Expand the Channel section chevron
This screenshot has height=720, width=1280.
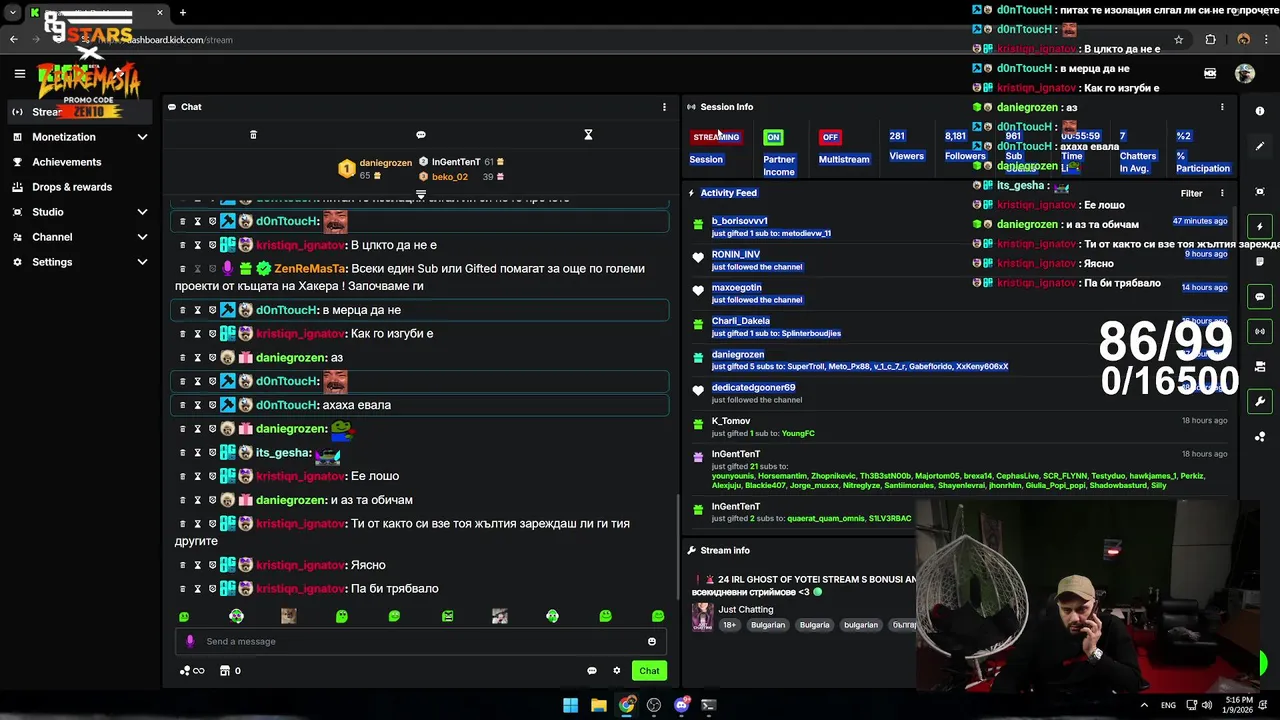coord(142,237)
